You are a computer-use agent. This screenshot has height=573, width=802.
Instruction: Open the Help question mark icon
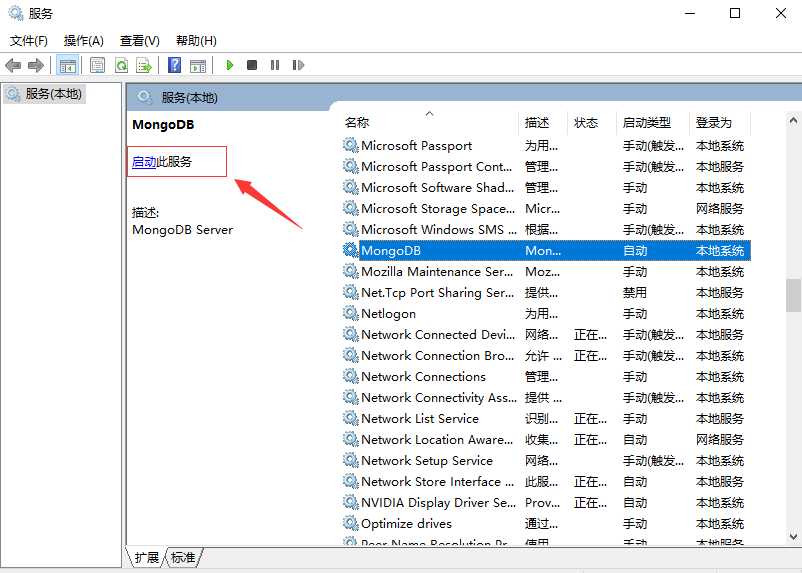174,65
